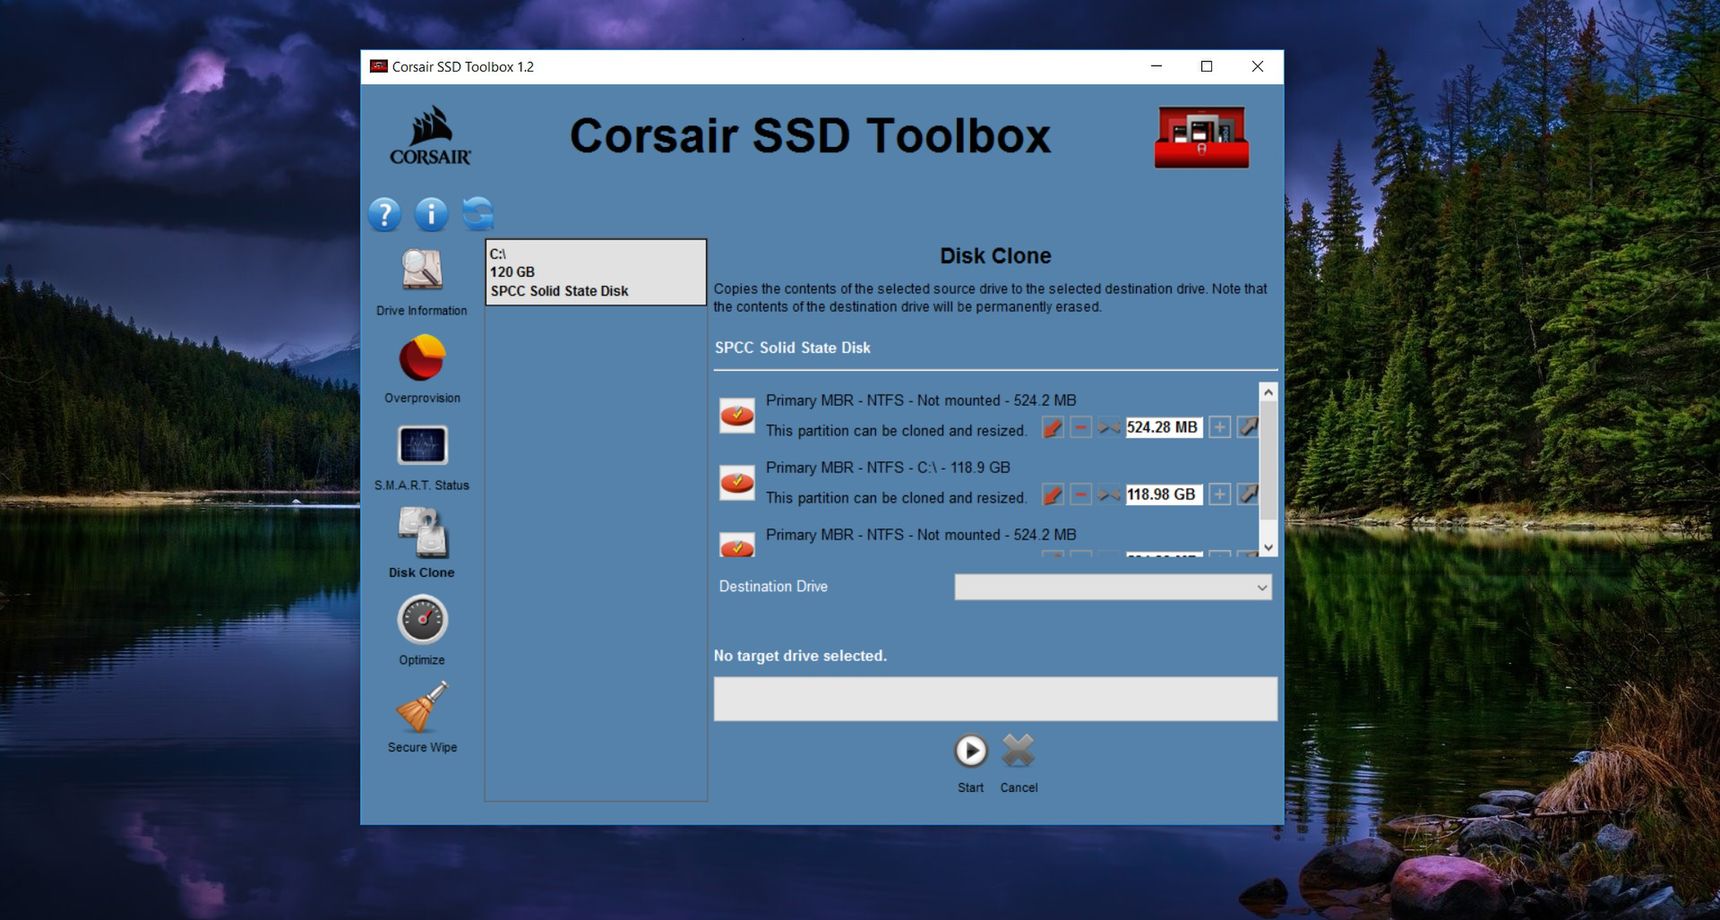Click the Cancel X button

[x=1018, y=751]
